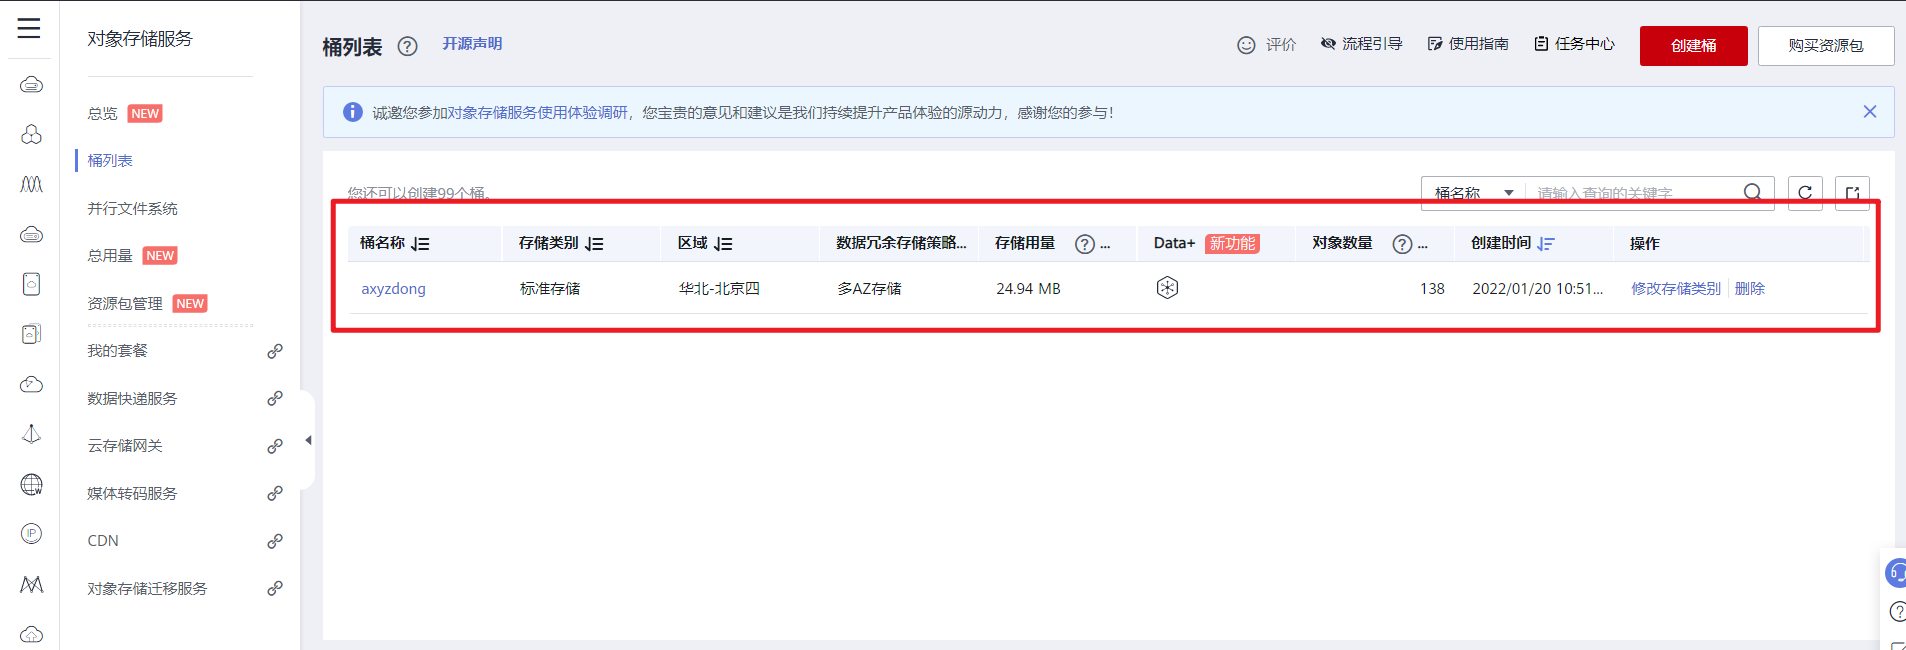Click the help icon beside 对象数量

[1402, 244]
